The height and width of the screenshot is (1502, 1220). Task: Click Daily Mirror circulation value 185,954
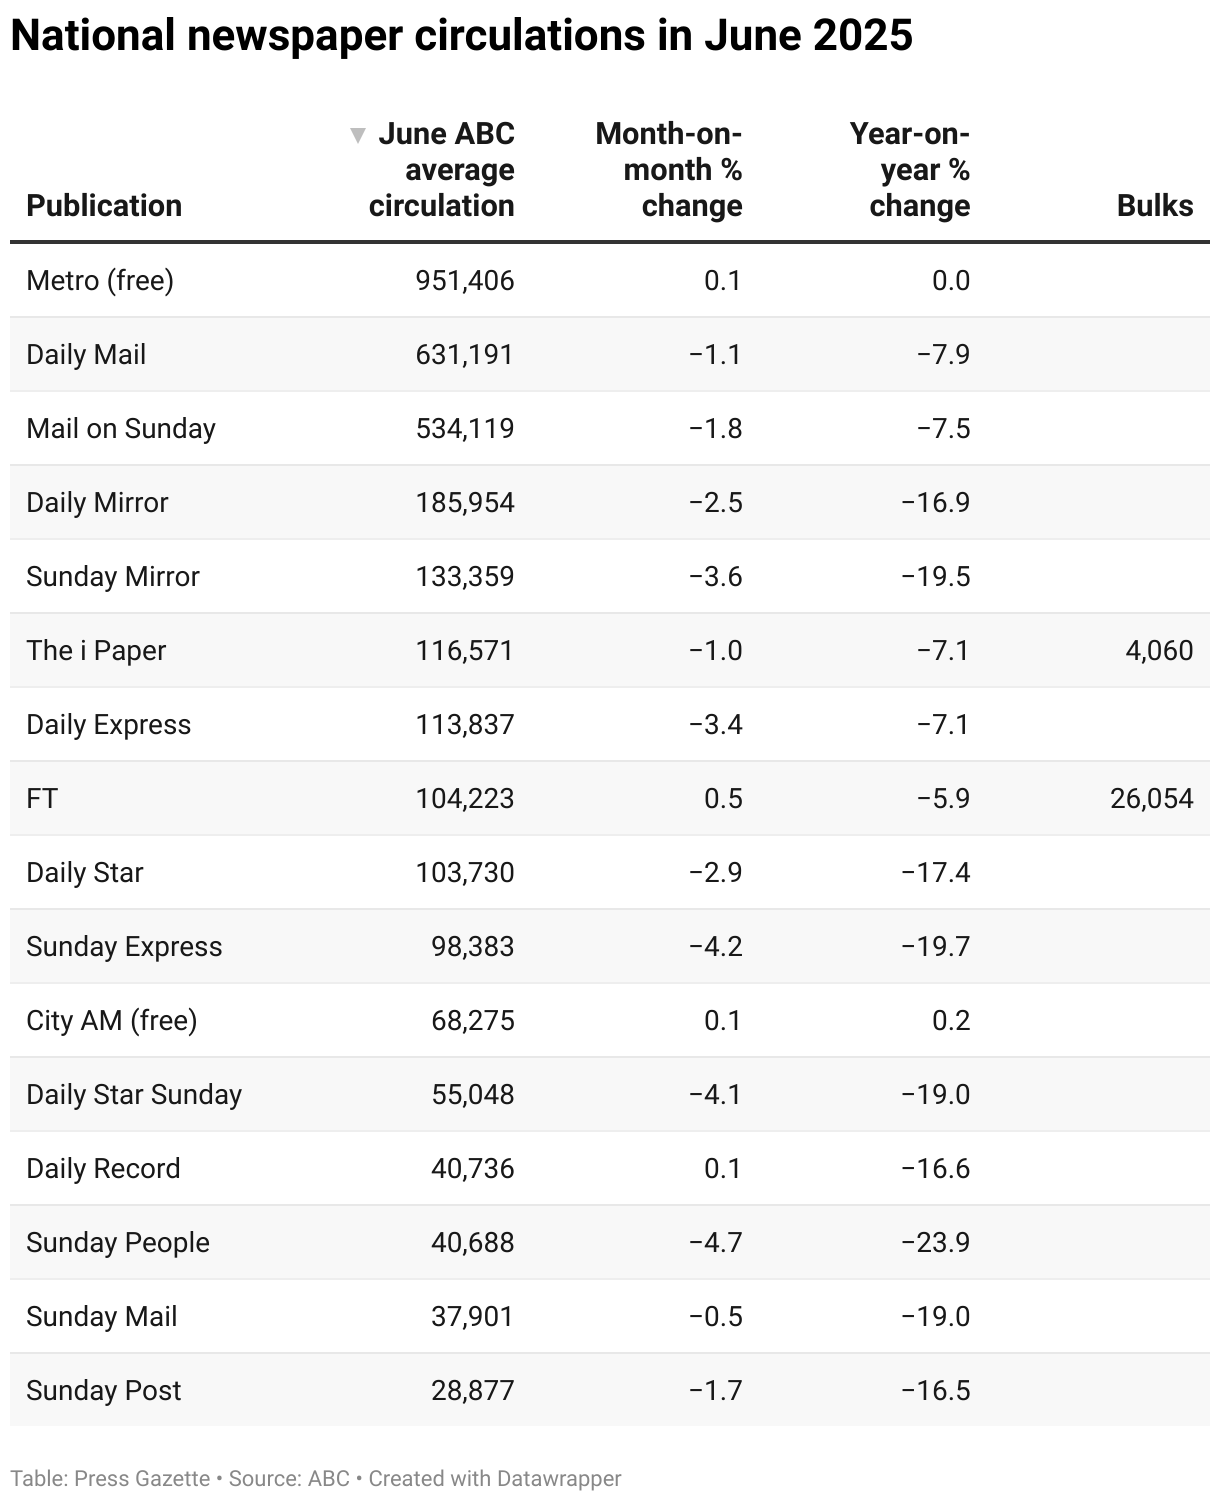point(465,503)
